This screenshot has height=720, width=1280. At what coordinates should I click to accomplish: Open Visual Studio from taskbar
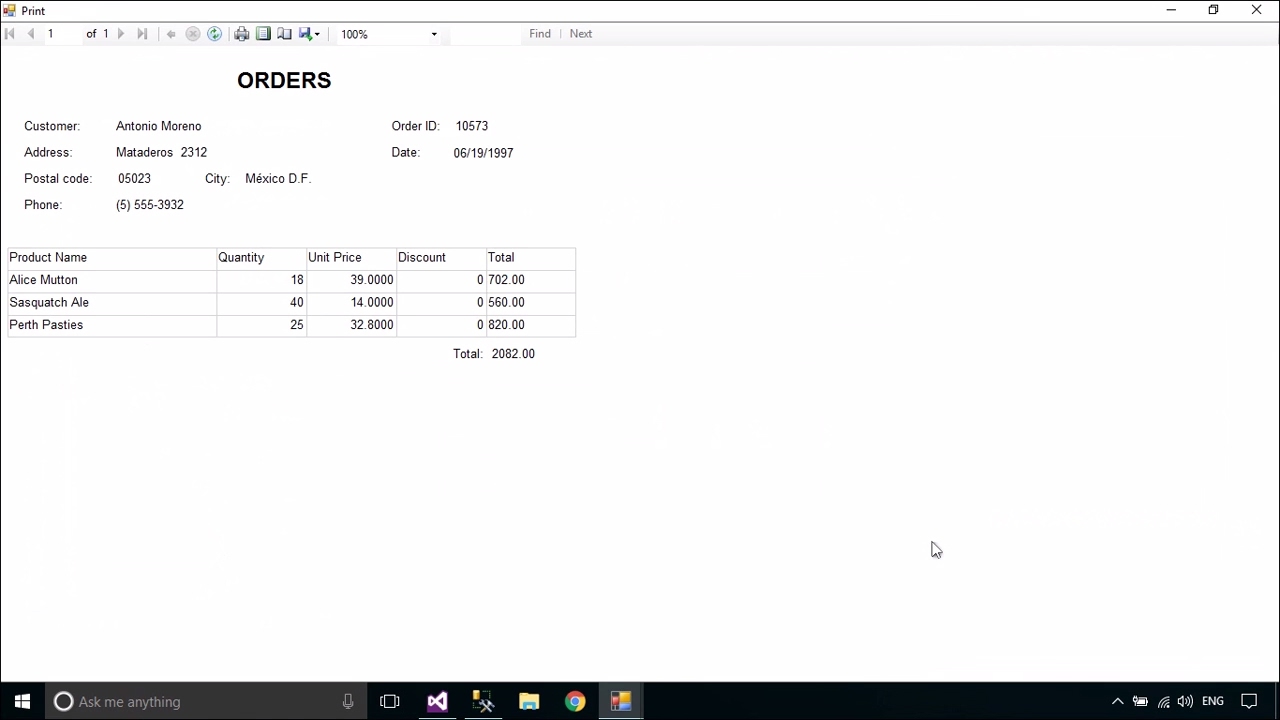(x=437, y=701)
